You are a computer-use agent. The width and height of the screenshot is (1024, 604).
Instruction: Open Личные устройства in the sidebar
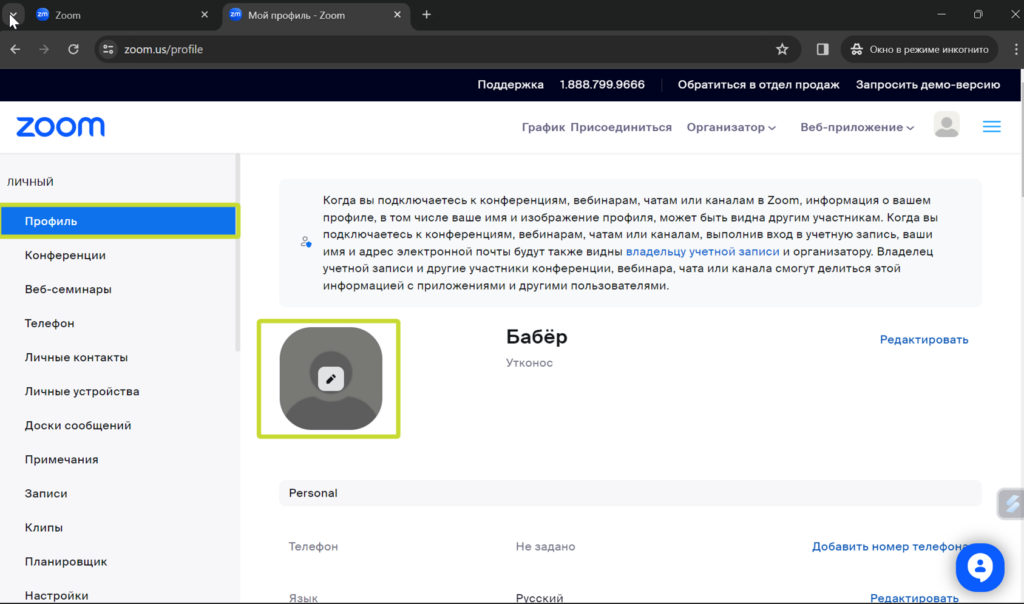[x=82, y=391]
